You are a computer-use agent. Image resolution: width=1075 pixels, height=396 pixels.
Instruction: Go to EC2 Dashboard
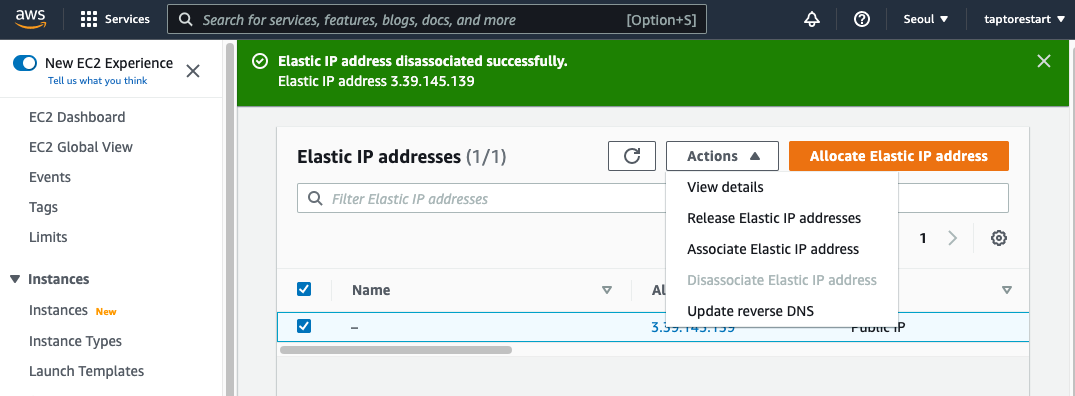tap(77, 117)
